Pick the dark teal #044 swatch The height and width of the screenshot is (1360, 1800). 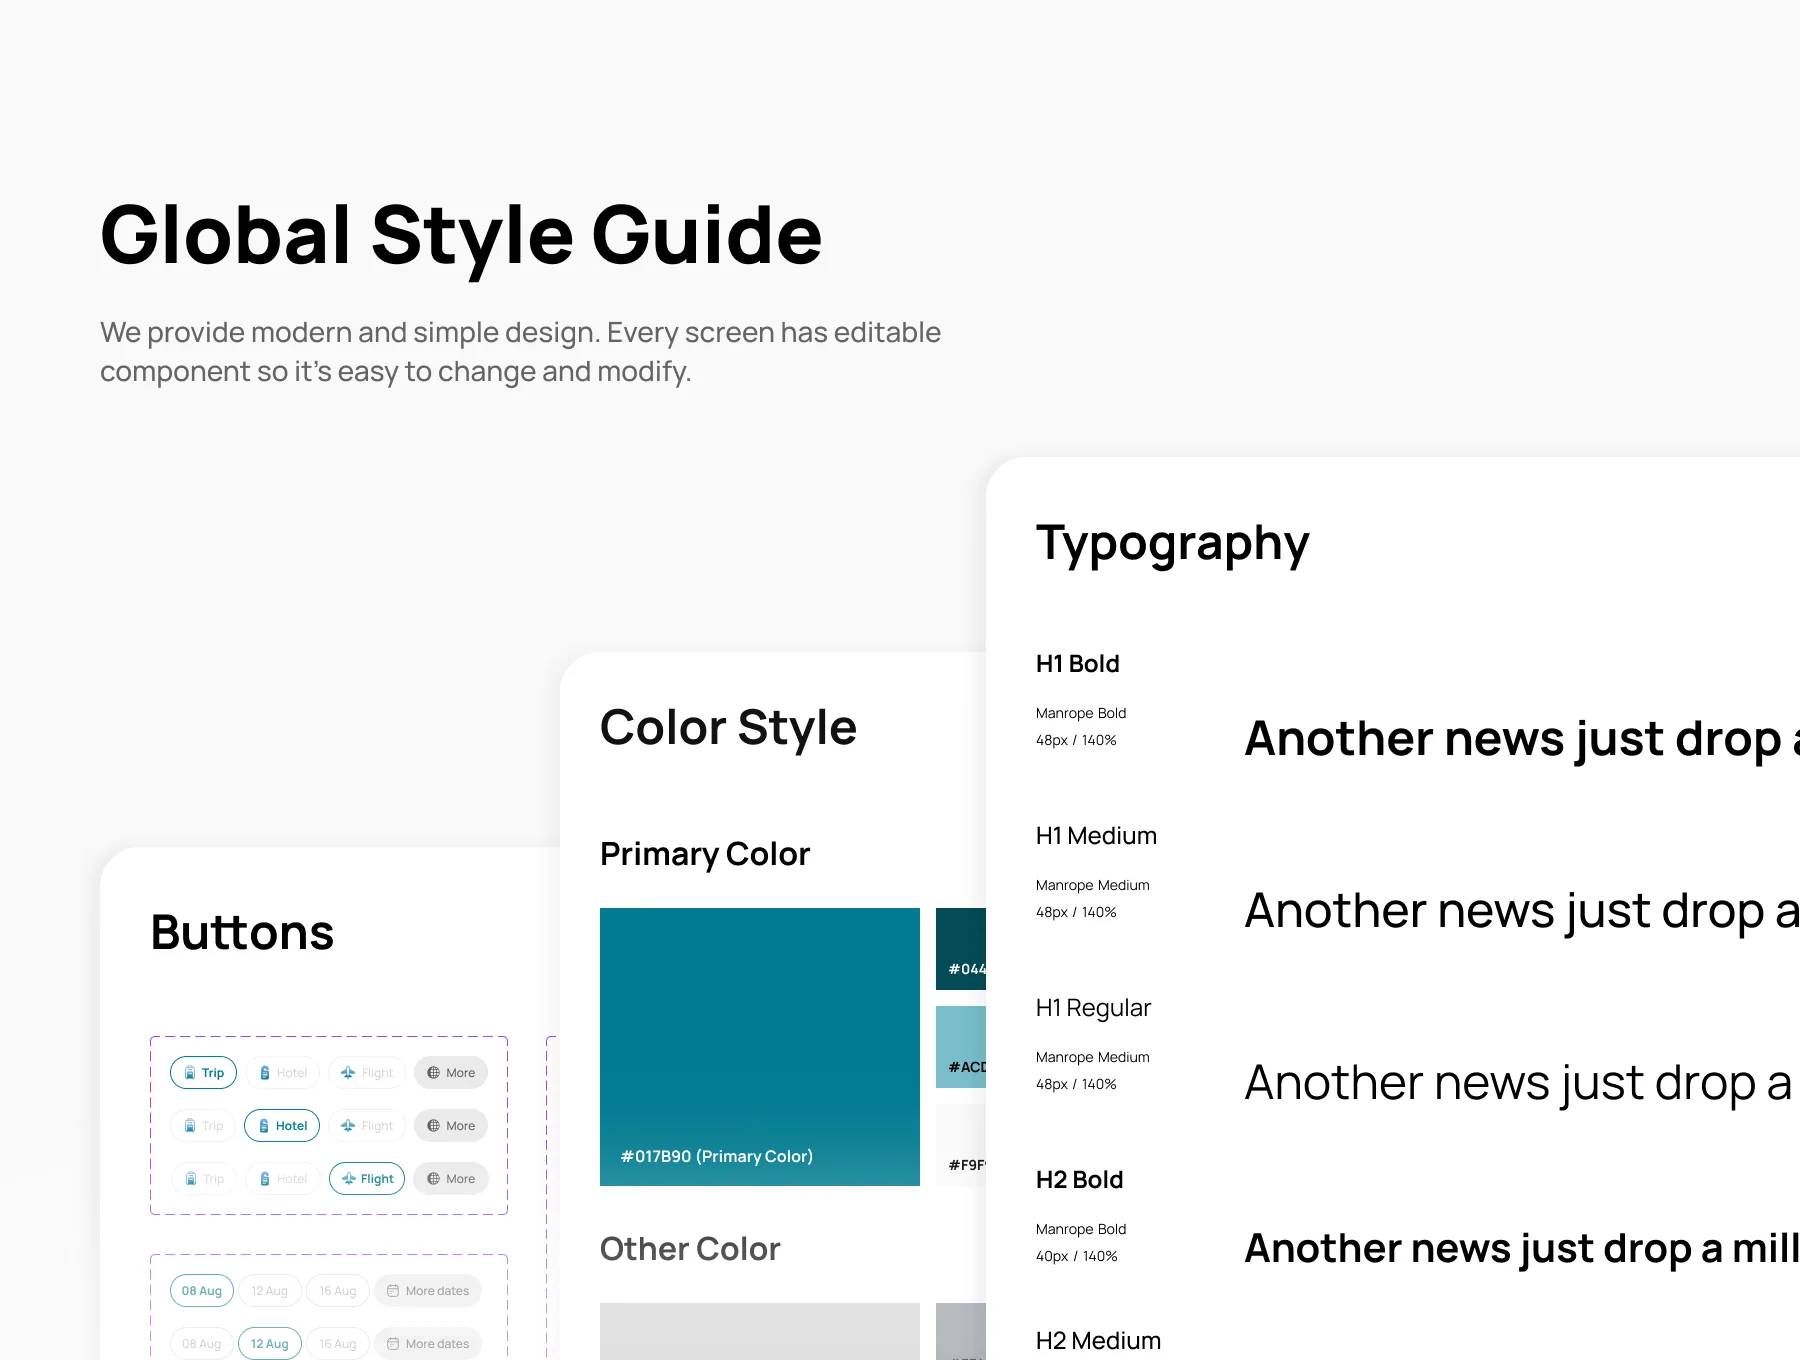[x=961, y=949]
